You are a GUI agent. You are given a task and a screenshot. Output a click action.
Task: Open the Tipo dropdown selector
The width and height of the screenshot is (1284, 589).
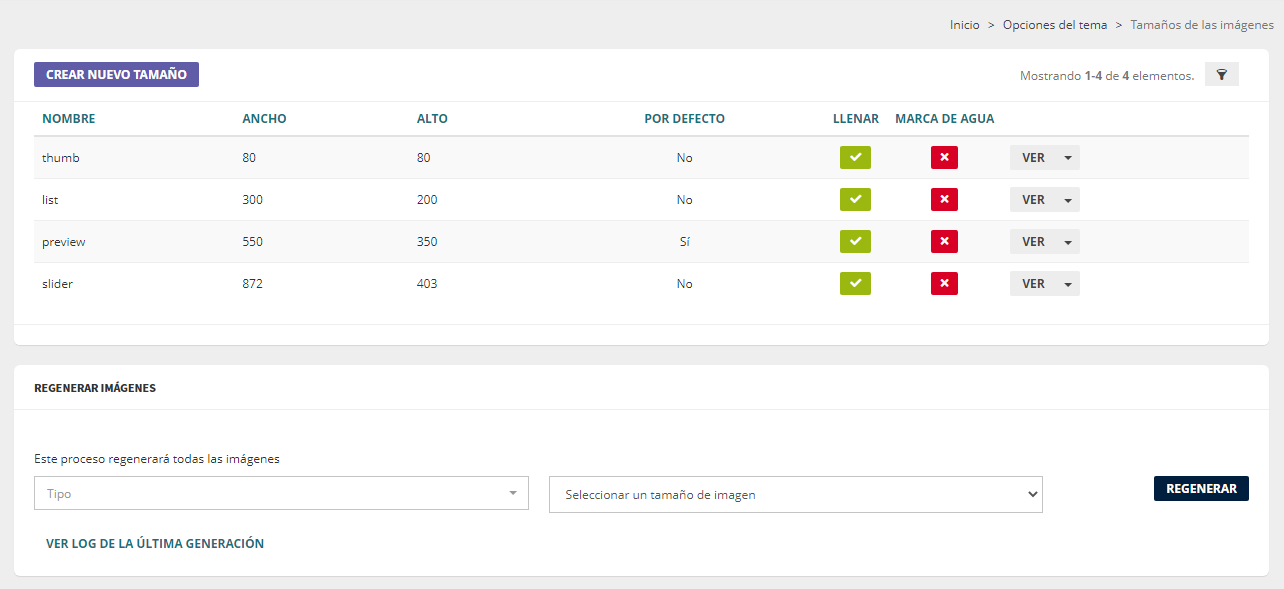point(281,493)
